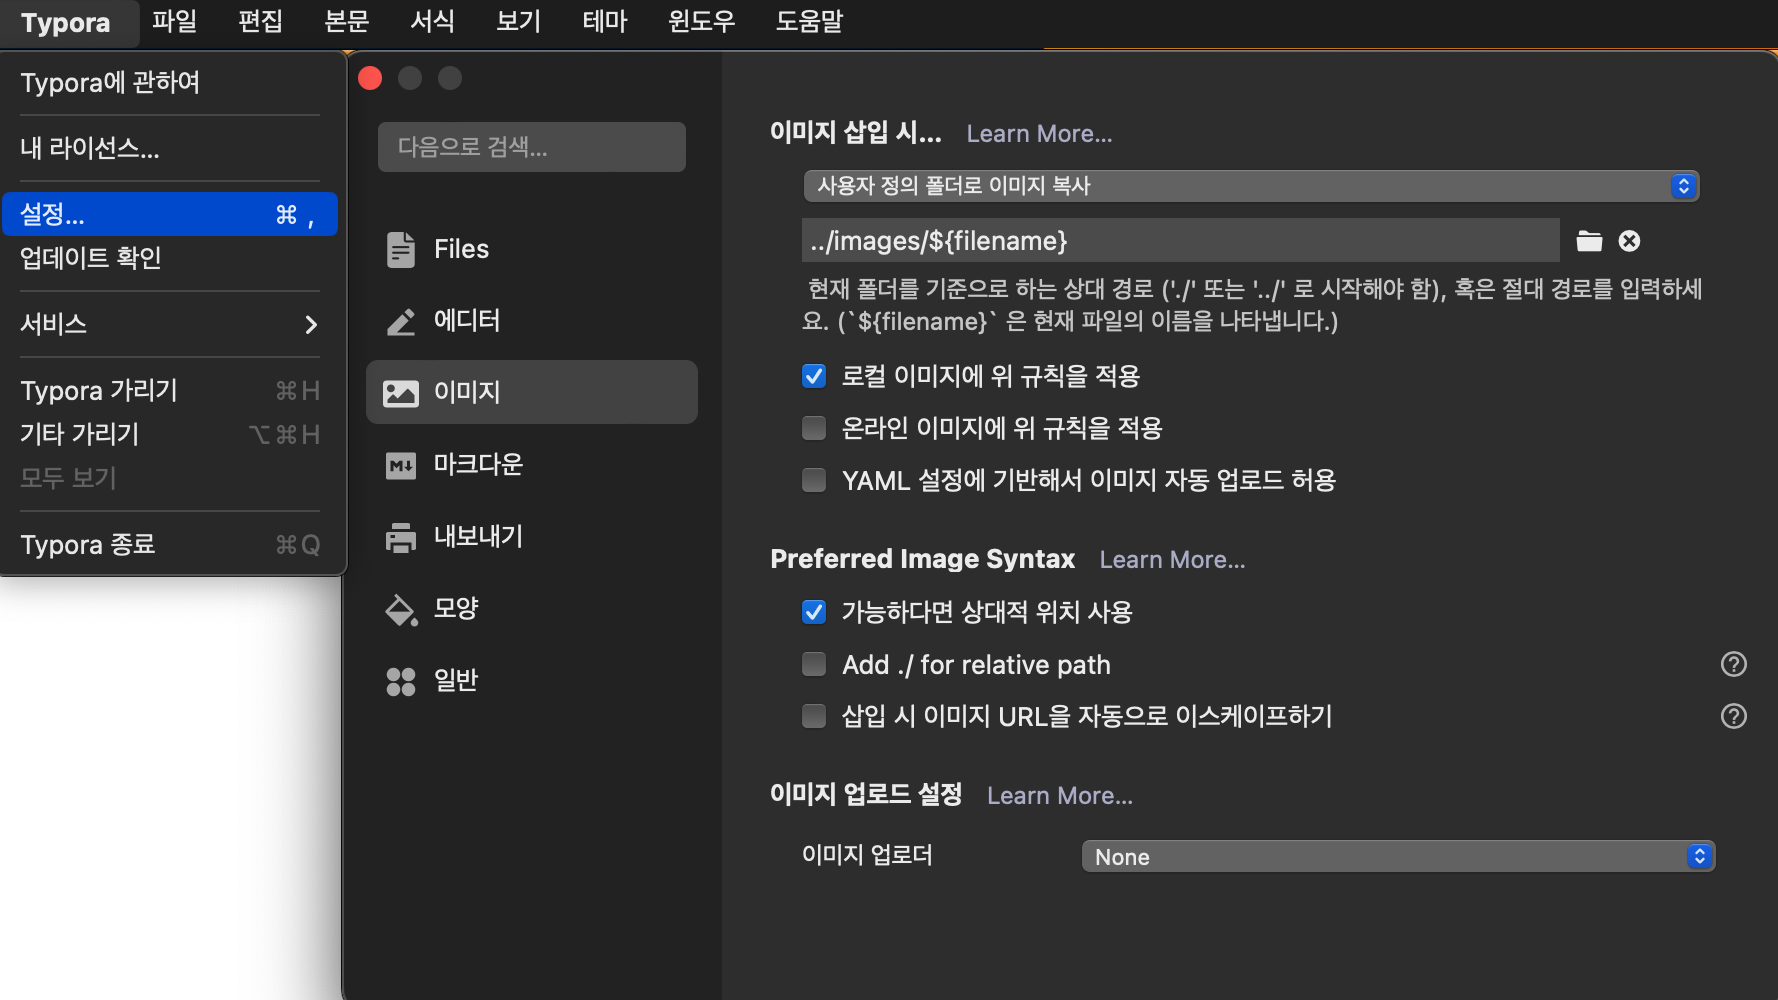This screenshot has height=1000, width=1778.
Task: Browse folder icon for image path
Action: pyautogui.click(x=1589, y=241)
